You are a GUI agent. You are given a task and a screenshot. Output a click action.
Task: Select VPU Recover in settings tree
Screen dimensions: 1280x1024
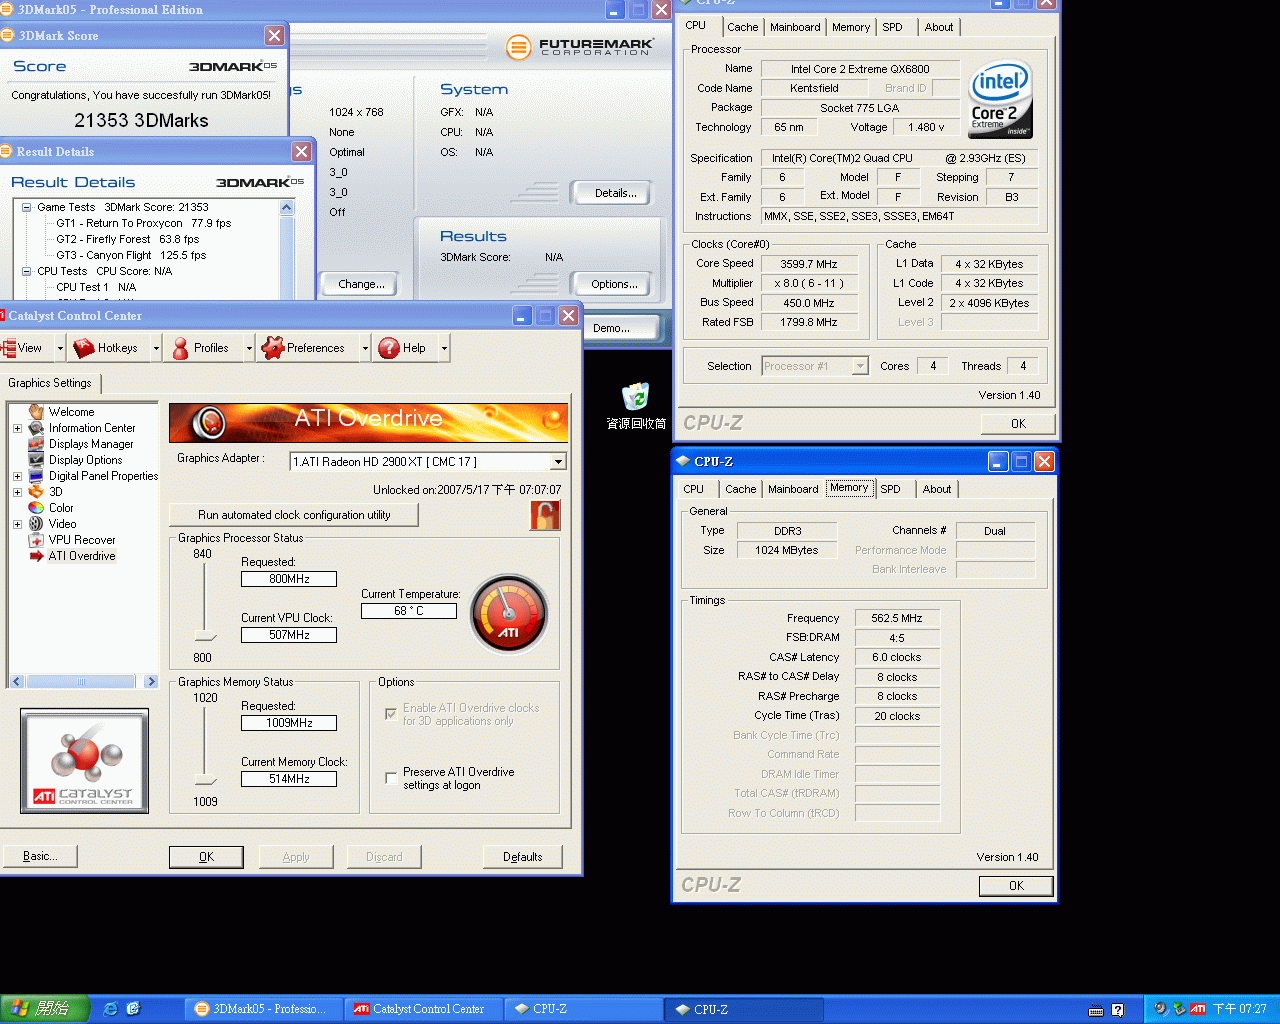coord(82,540)
